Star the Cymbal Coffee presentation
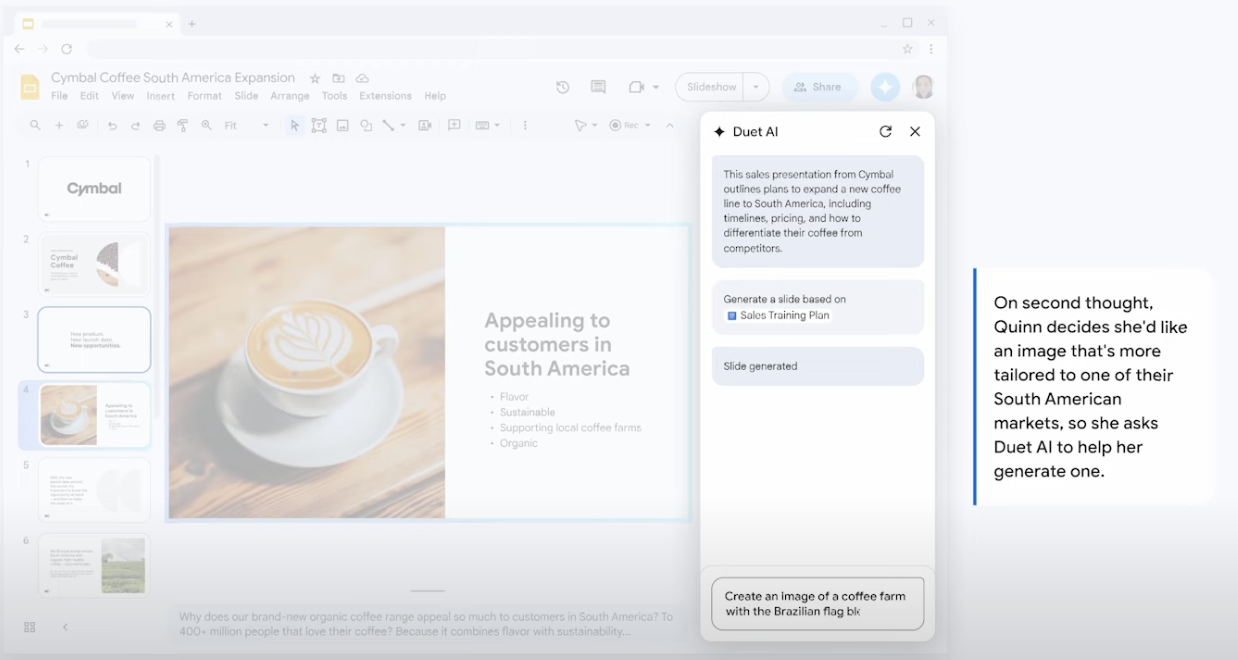This screenshot has width=1238, height=660. tap(315, 78)
